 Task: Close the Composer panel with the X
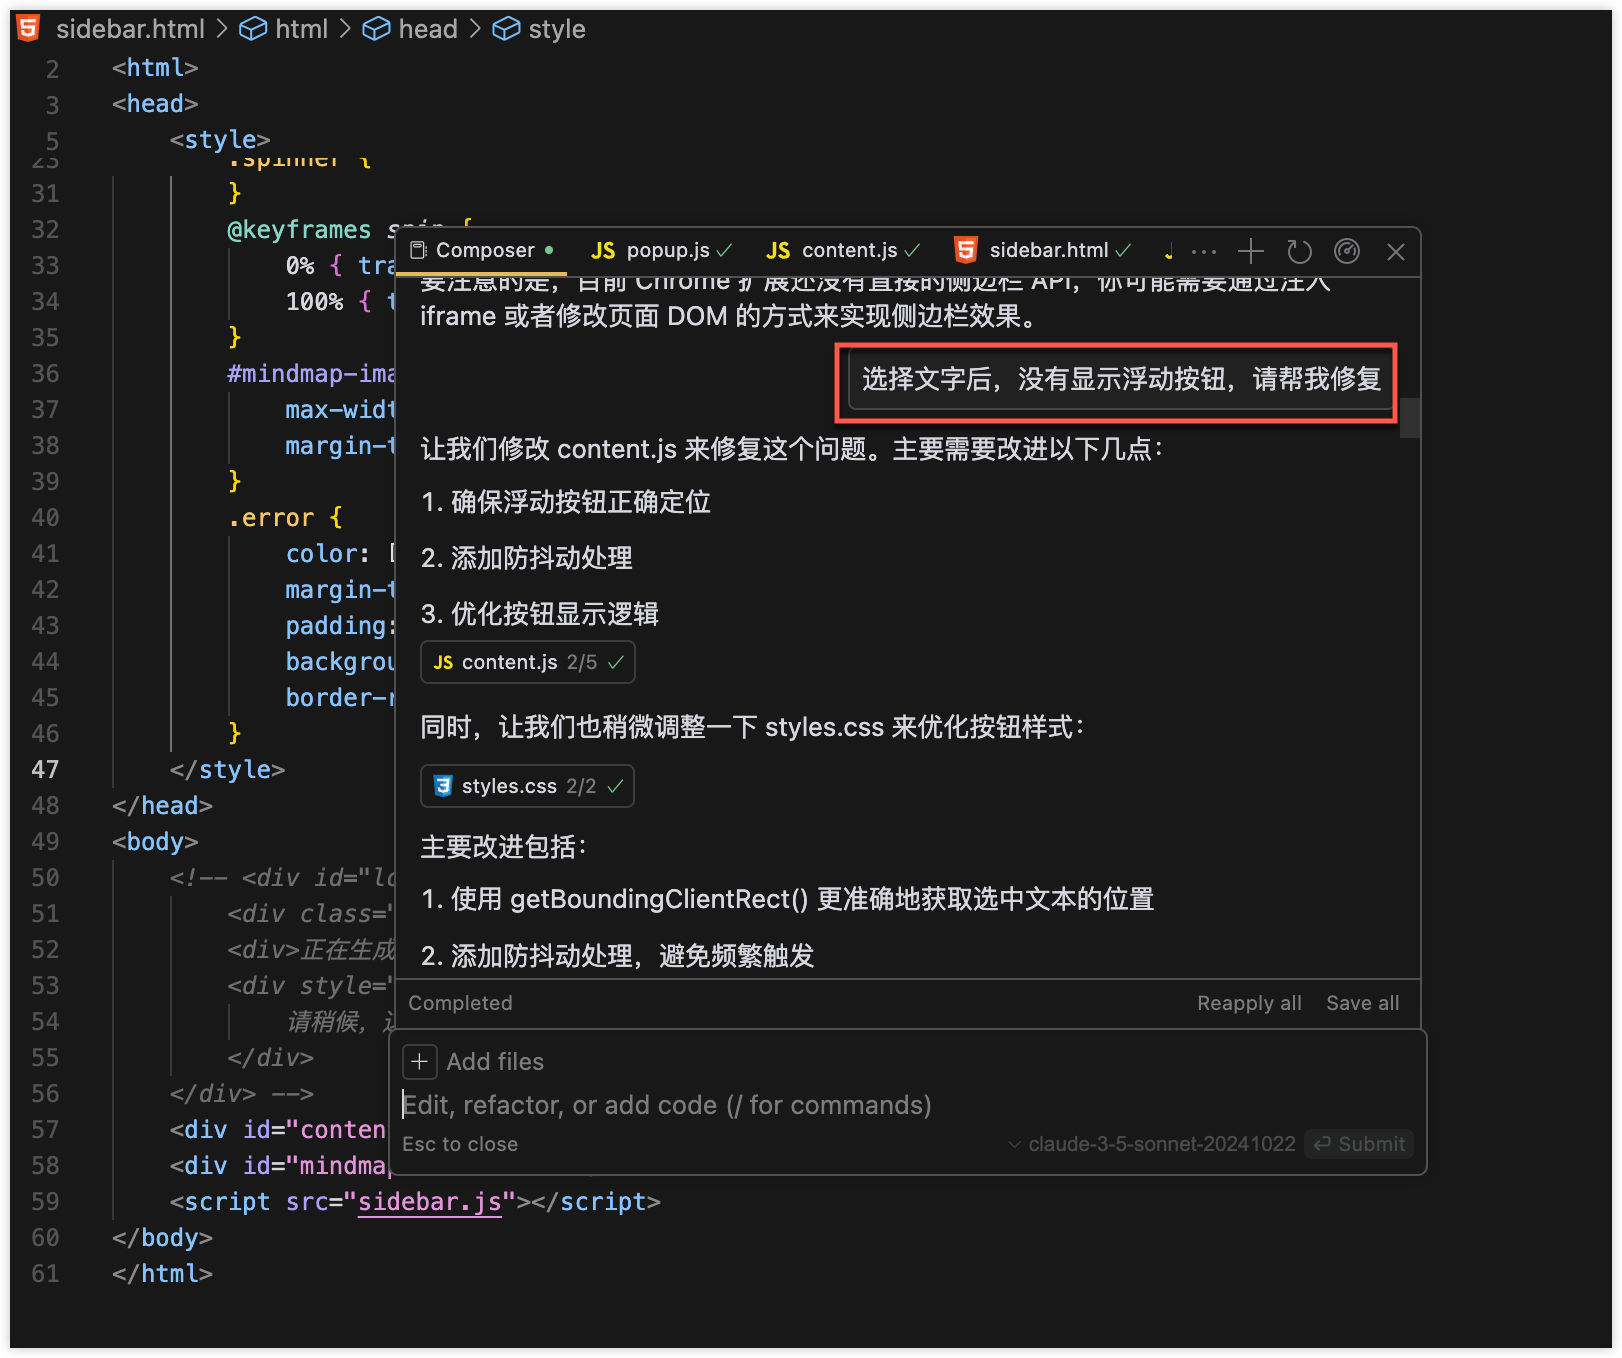(1396, 251)
